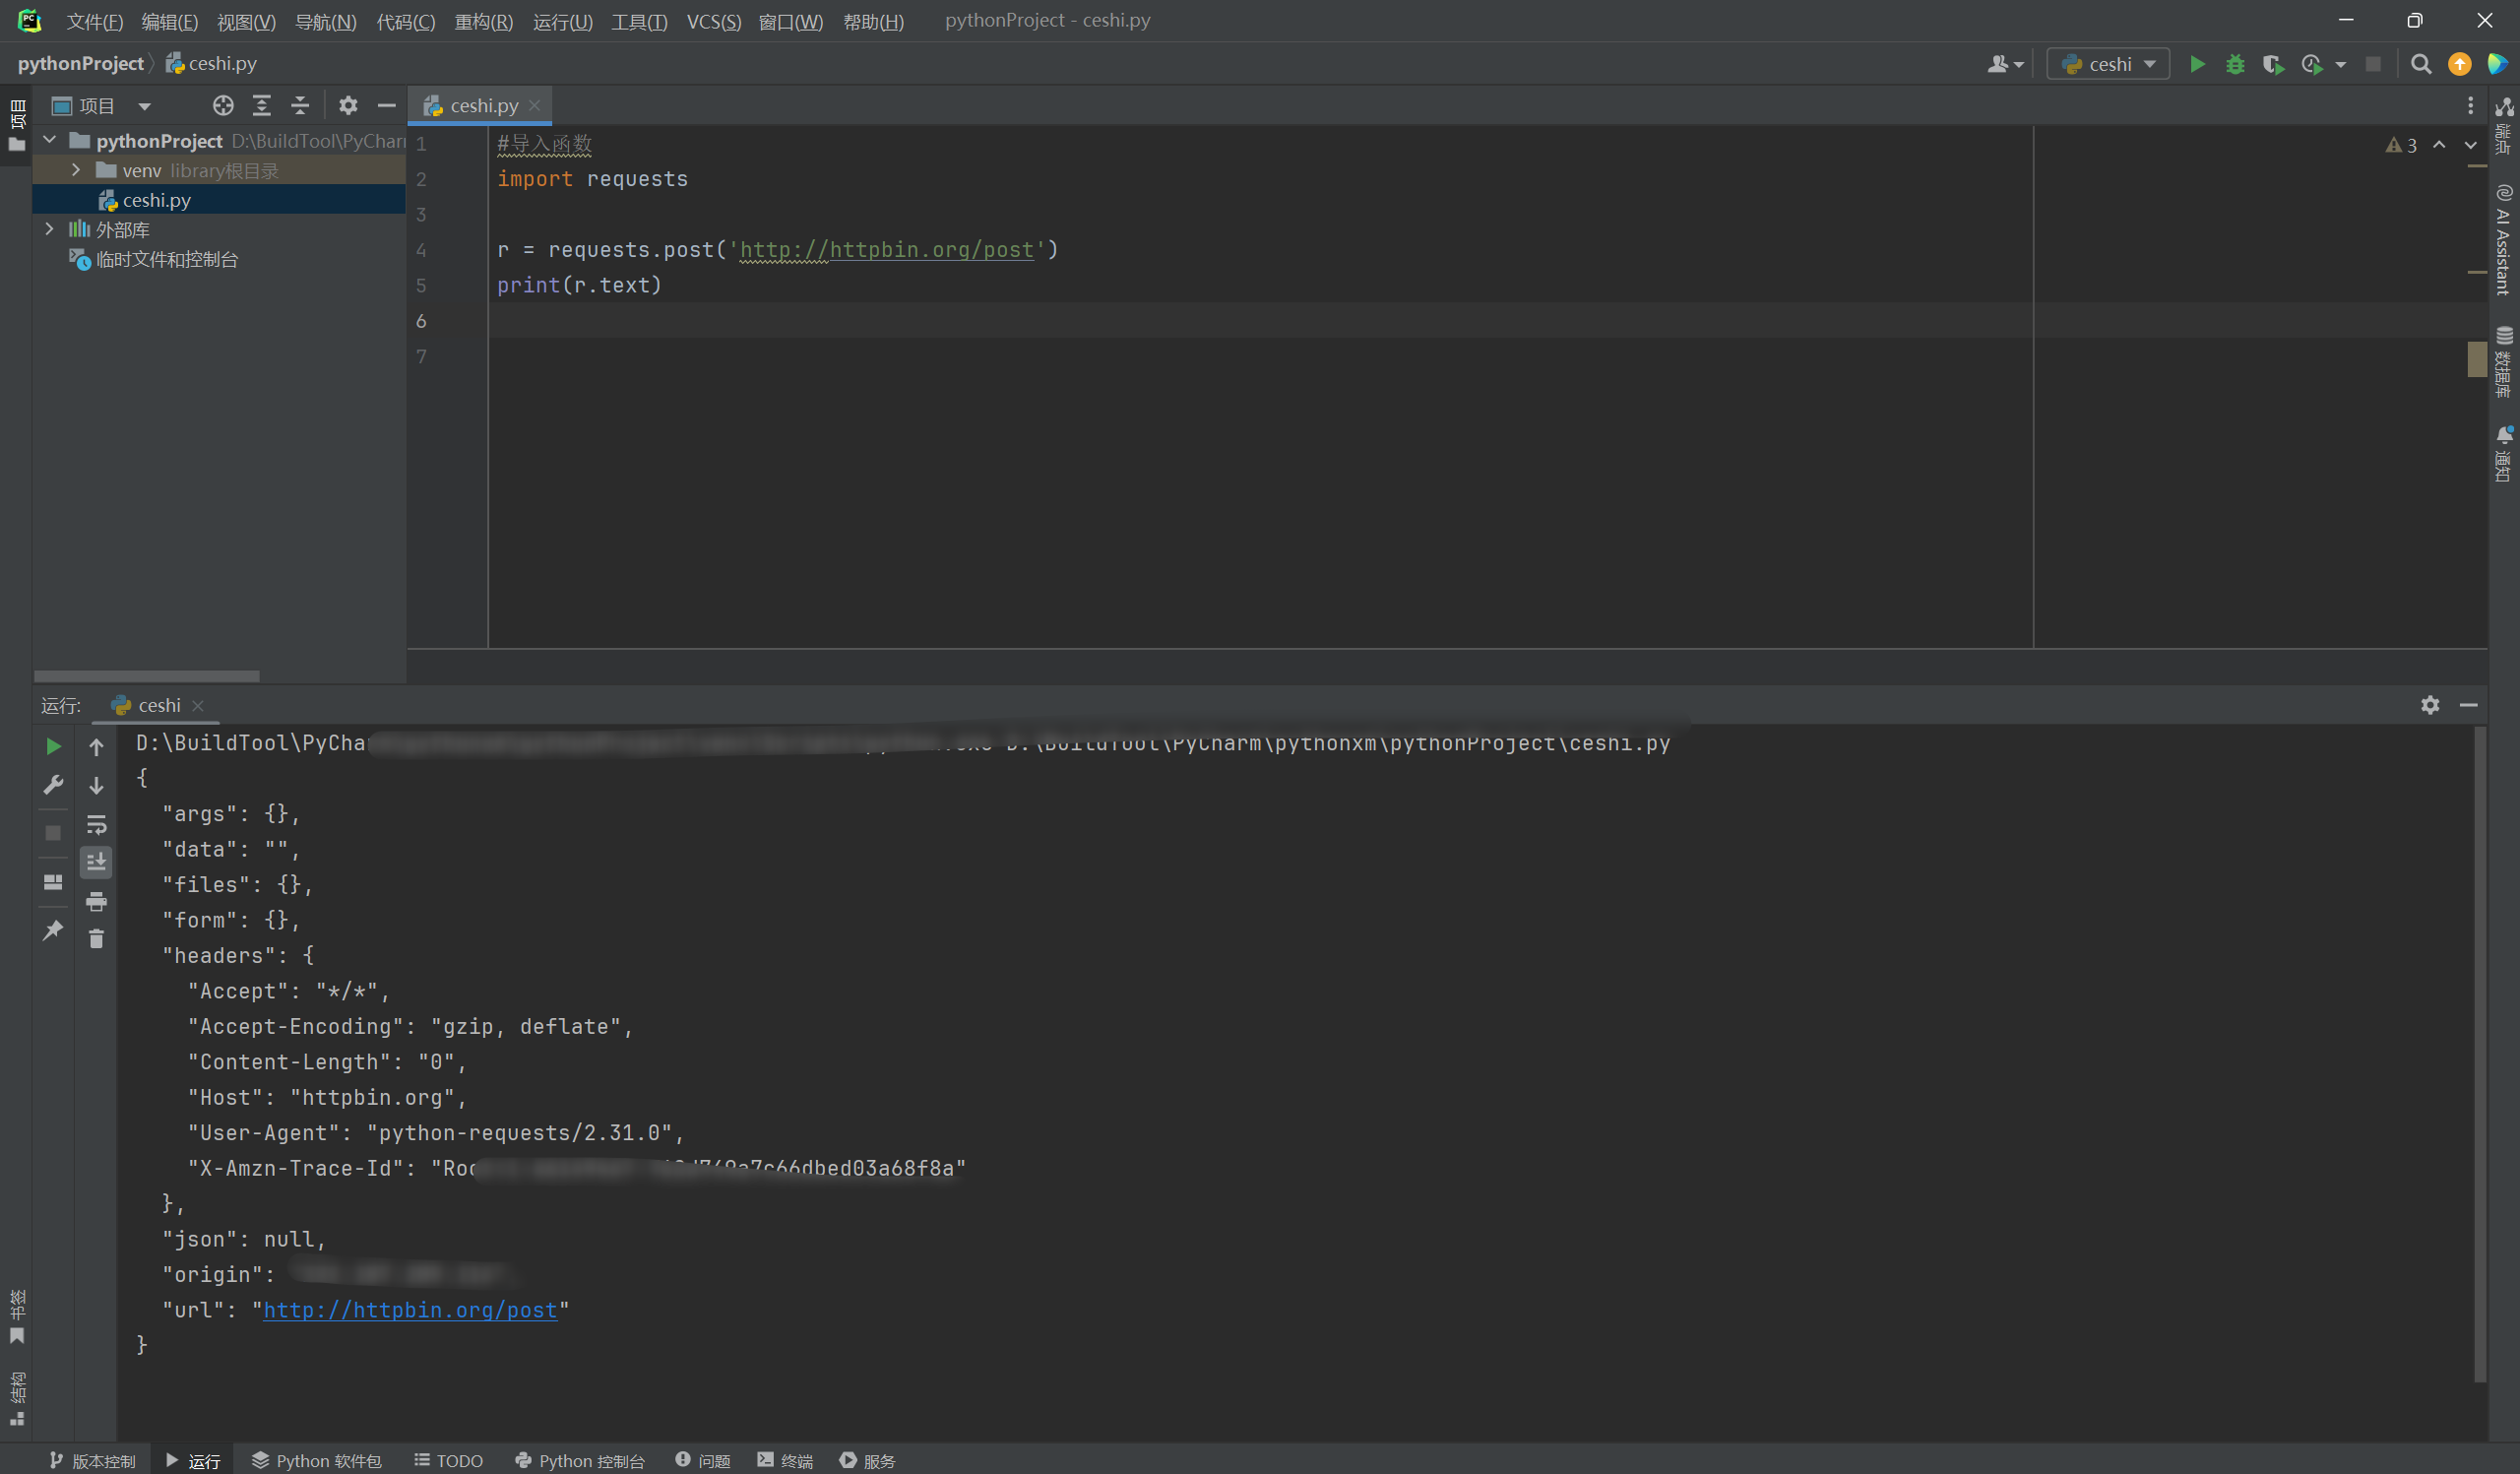Click the stop icon in the top toolbar
The height and width of the screenshot is (1474, 2520).
[x=2373, y=64]
